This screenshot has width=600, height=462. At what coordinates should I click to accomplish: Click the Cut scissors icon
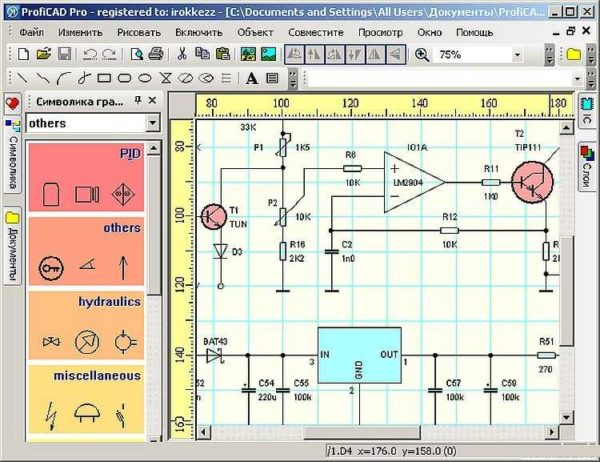[182, 54]
